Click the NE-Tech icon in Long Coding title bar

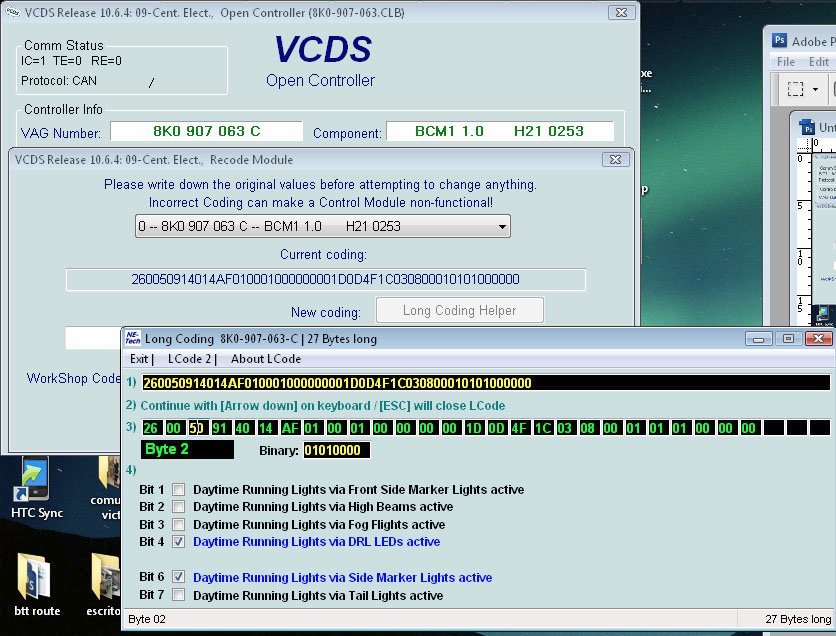click(x=133, y=338)
